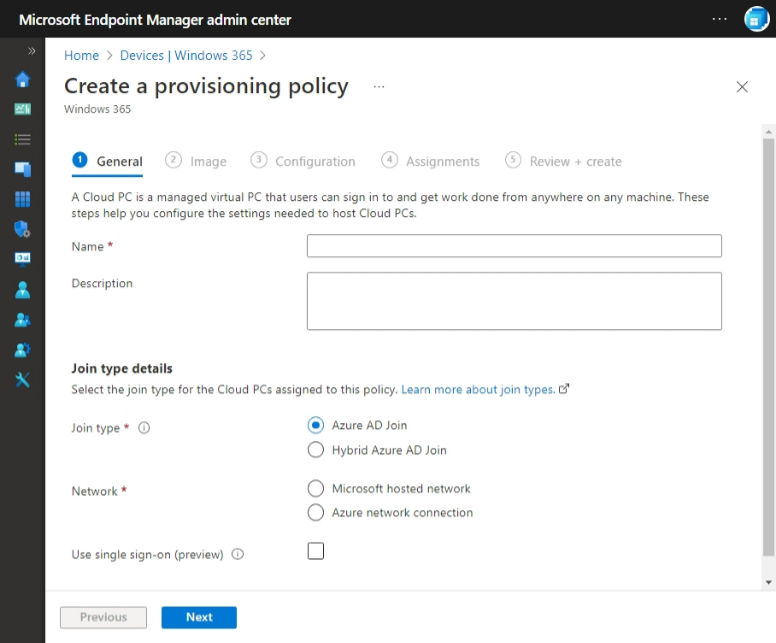The width and height of the screenshot is (776, 643).
Task: Show single sign-on info tooltip
Action: [x=238, y=554]
